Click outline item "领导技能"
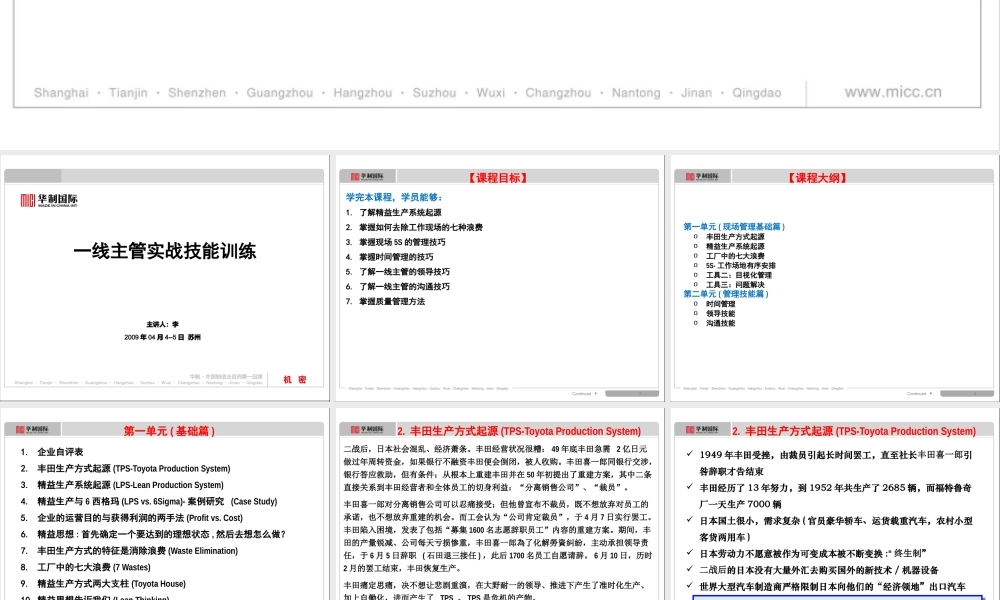The image size is (1000, 600). pyautogui.click(x=721, y=314)
